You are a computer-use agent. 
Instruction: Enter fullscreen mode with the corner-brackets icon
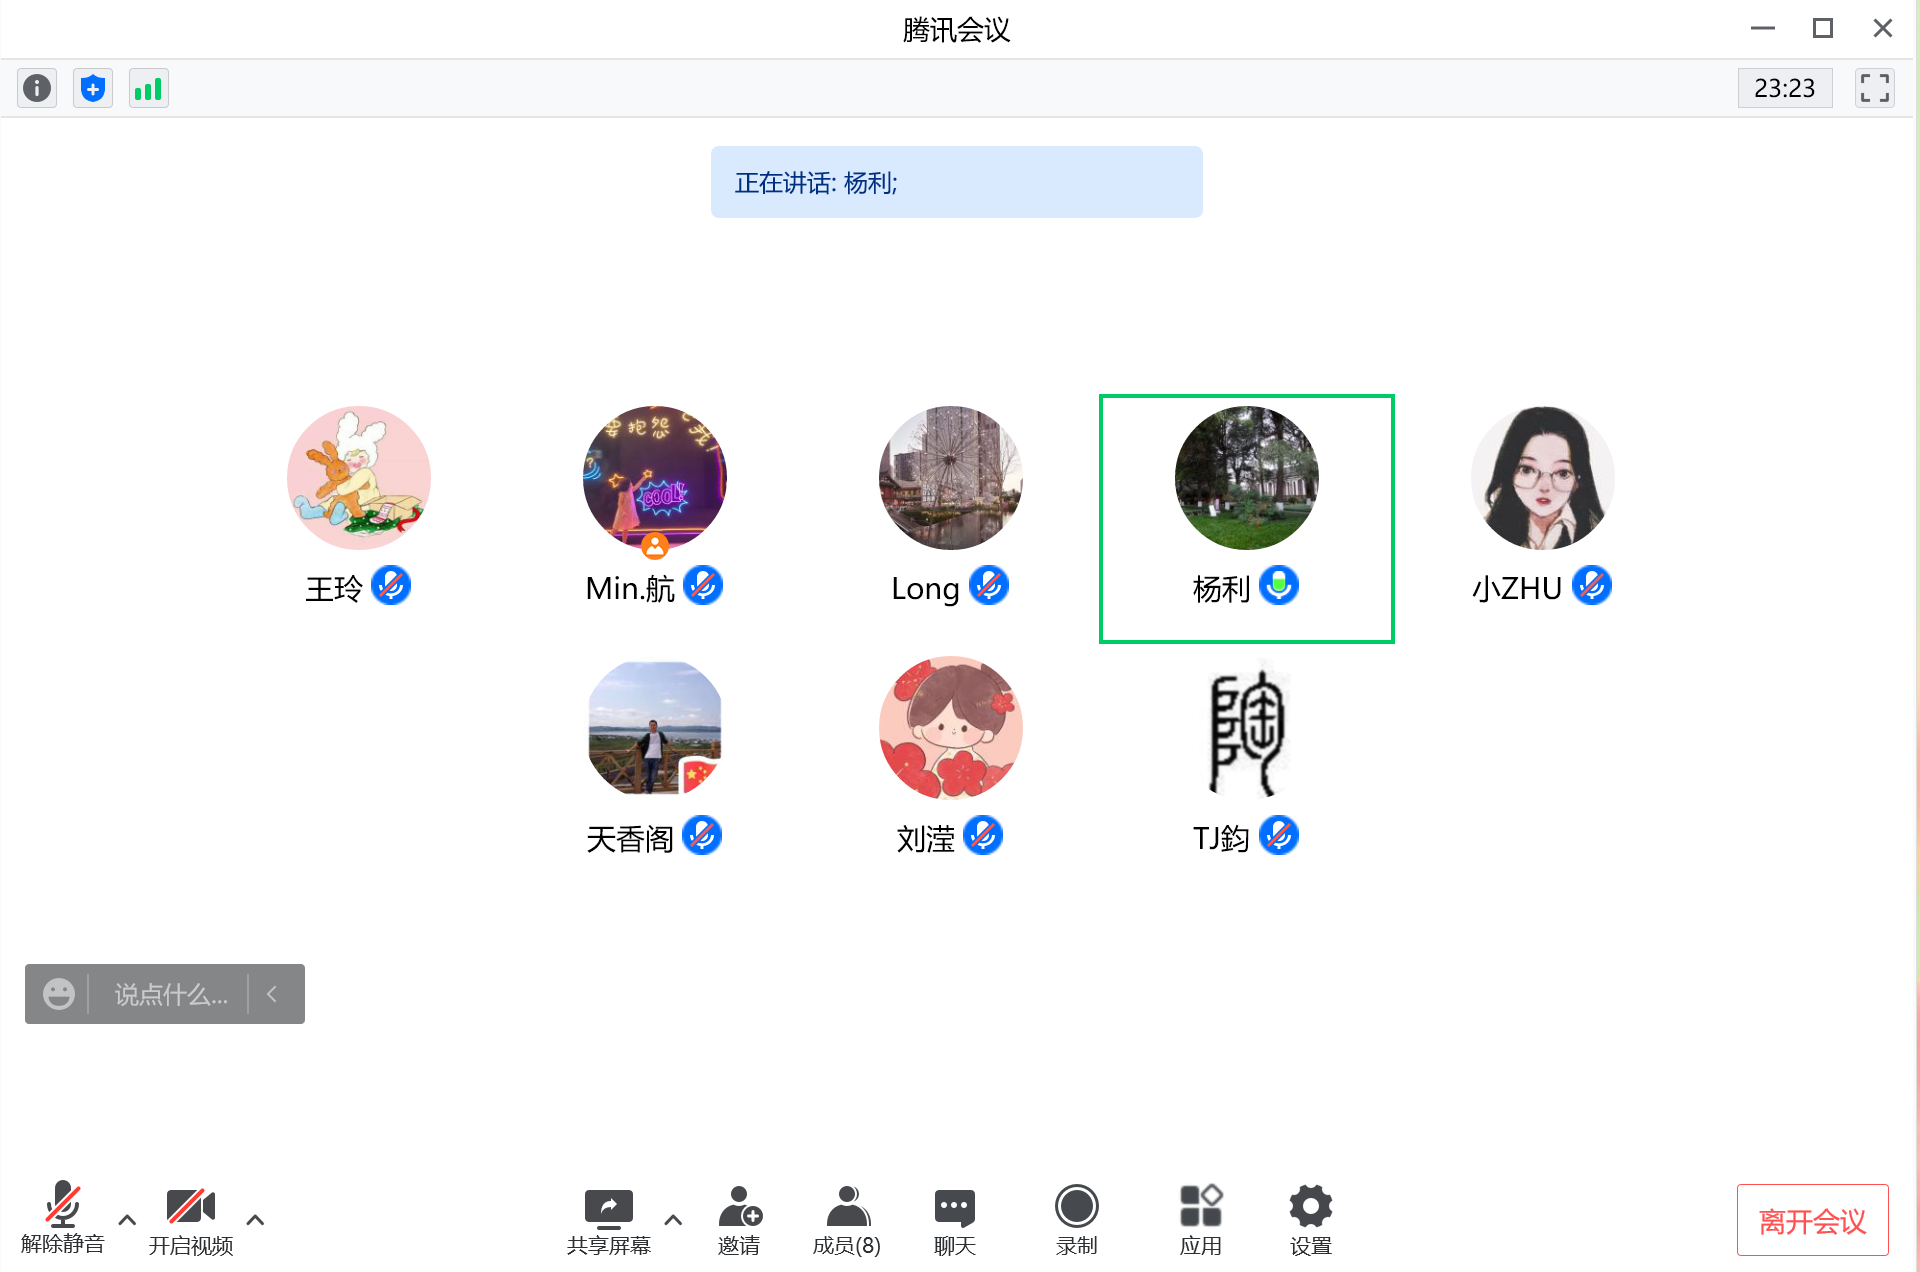(1875, 88)
